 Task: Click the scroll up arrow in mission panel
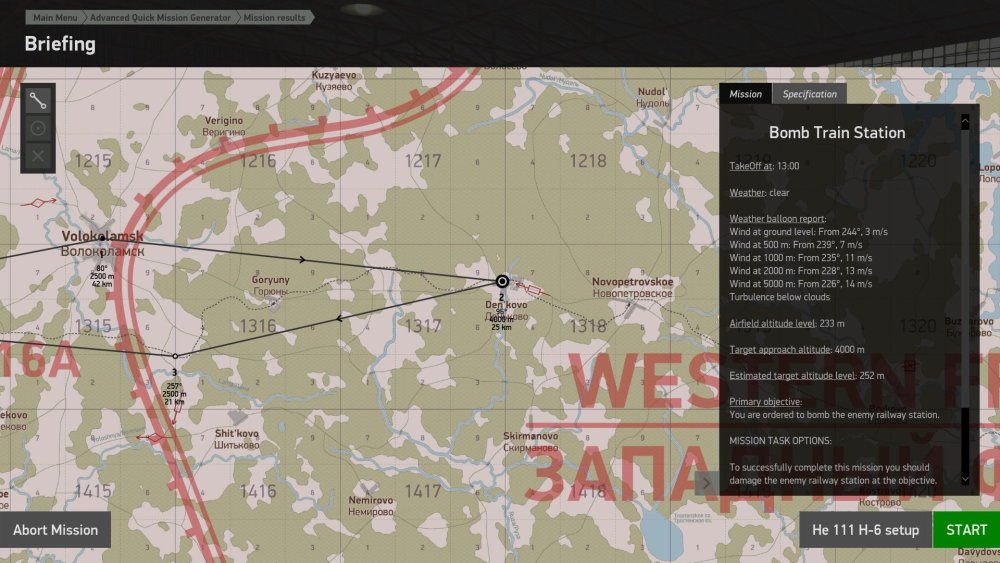(x=965, y=121)
